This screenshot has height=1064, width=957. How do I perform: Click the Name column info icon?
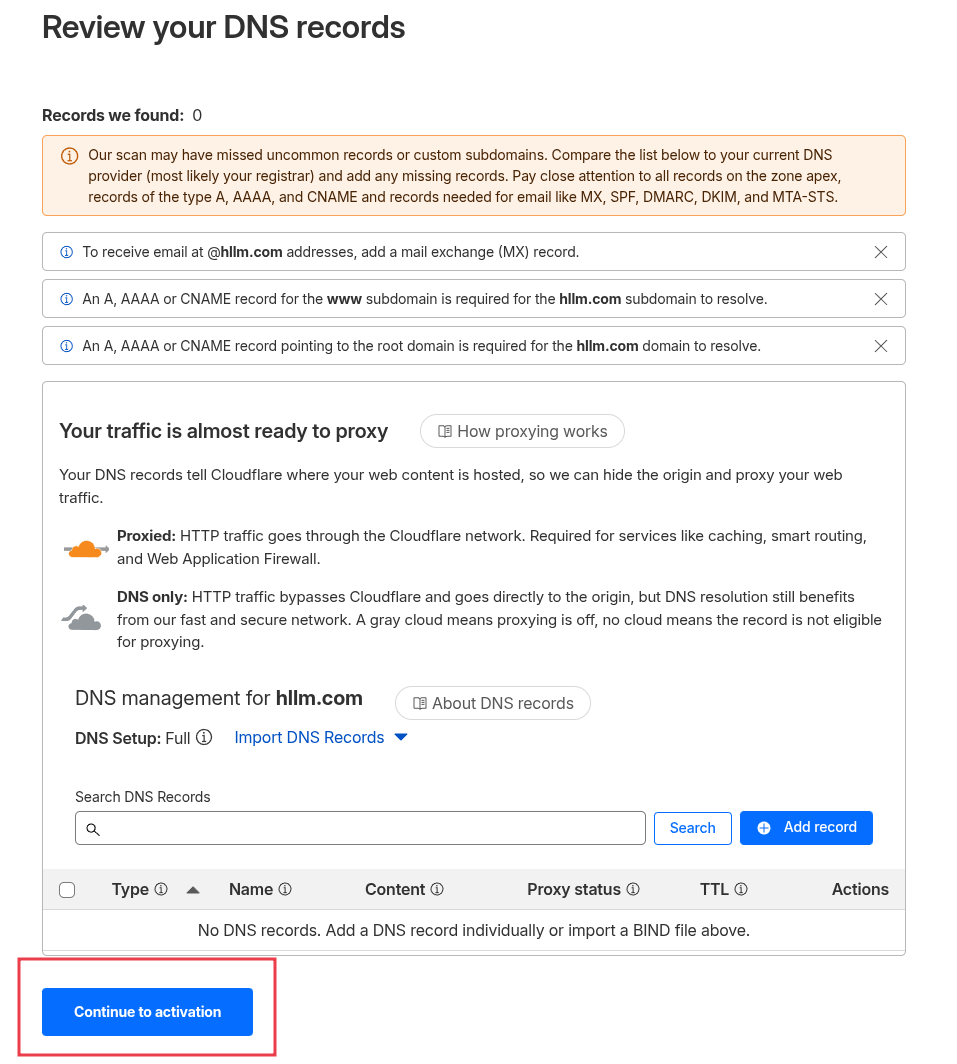click(285, 889)
